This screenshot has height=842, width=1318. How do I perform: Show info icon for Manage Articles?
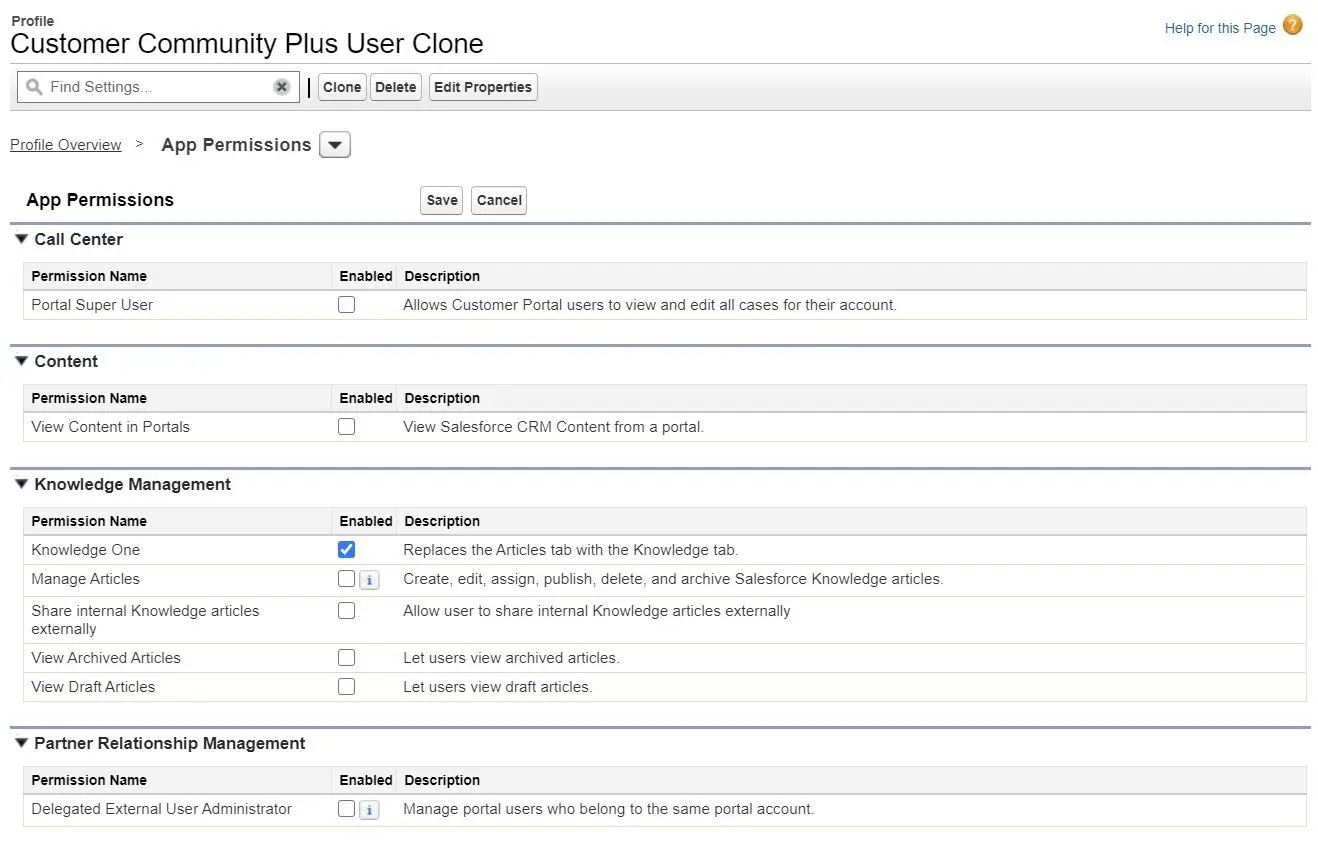(x=369, y=580)
